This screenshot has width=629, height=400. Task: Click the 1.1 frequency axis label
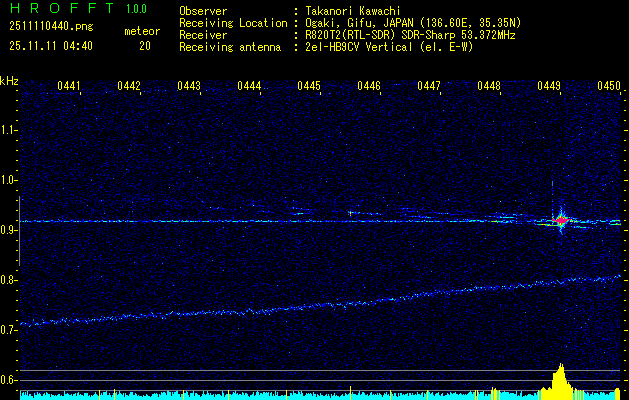tap(9, 129)
